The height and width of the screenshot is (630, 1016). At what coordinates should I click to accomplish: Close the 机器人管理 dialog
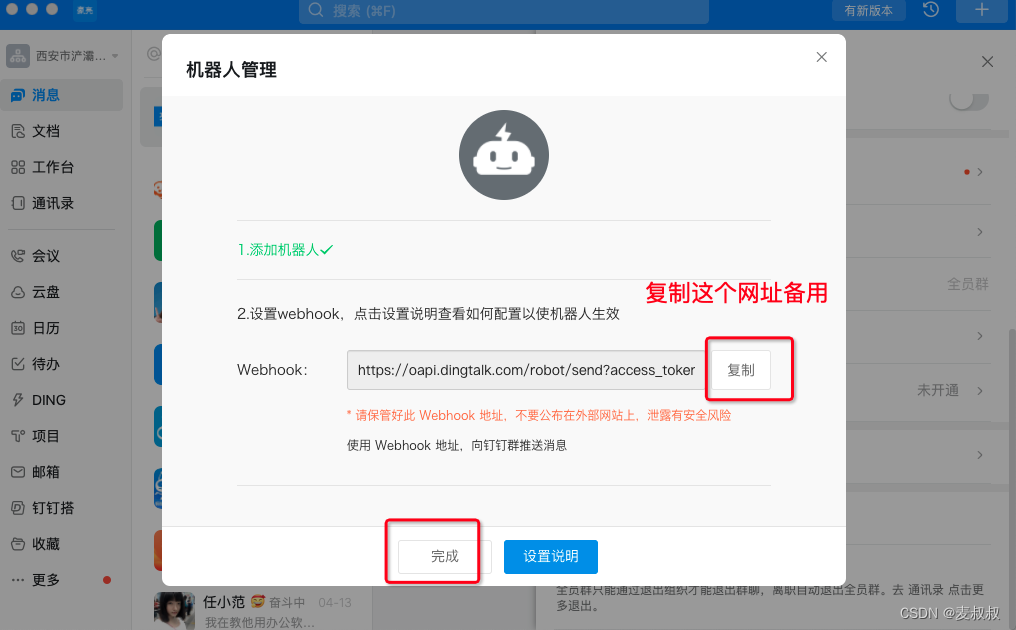click(822, 57)
